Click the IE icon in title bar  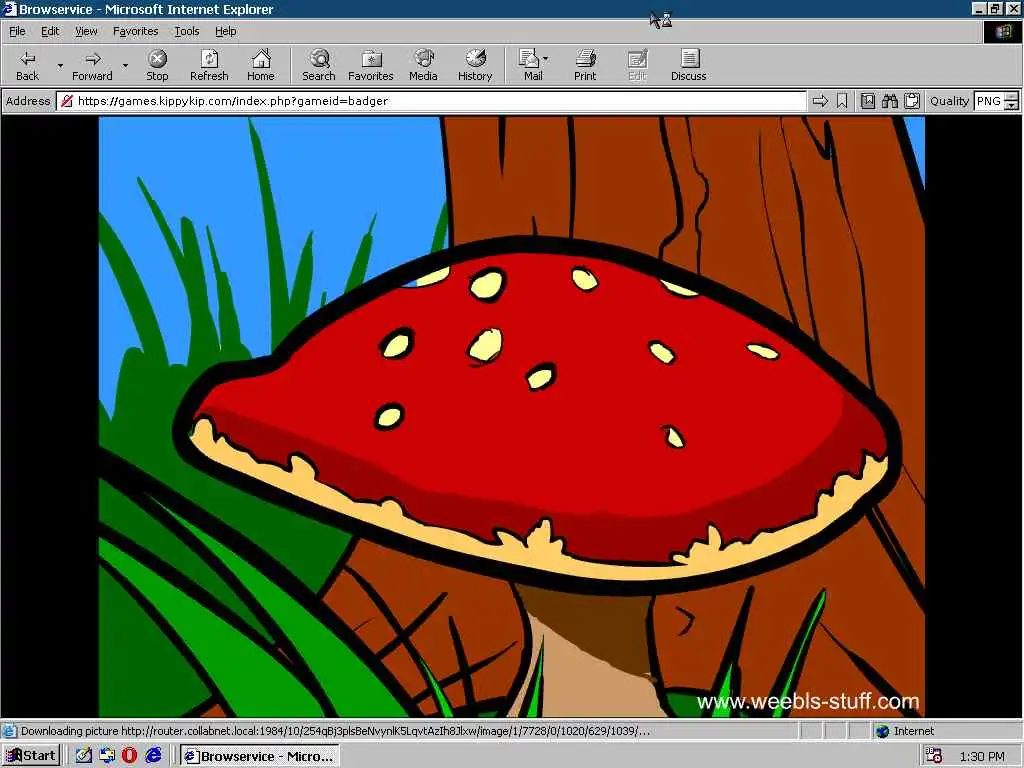(9, 9)
